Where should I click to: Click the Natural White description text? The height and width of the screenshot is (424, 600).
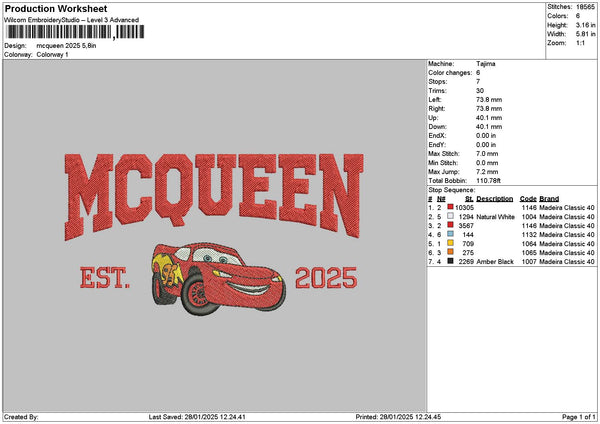pyautogui.click(x=495, y=217)
